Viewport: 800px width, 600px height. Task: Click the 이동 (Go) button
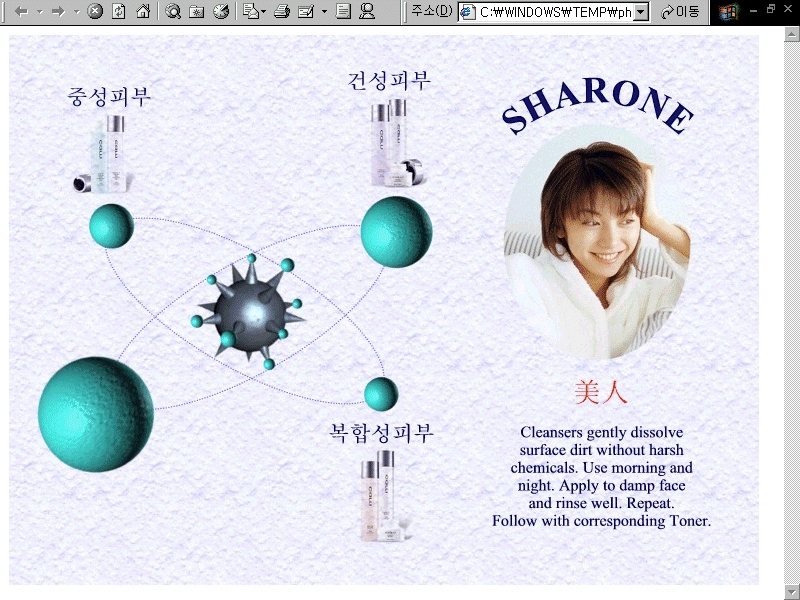(680, 12)
